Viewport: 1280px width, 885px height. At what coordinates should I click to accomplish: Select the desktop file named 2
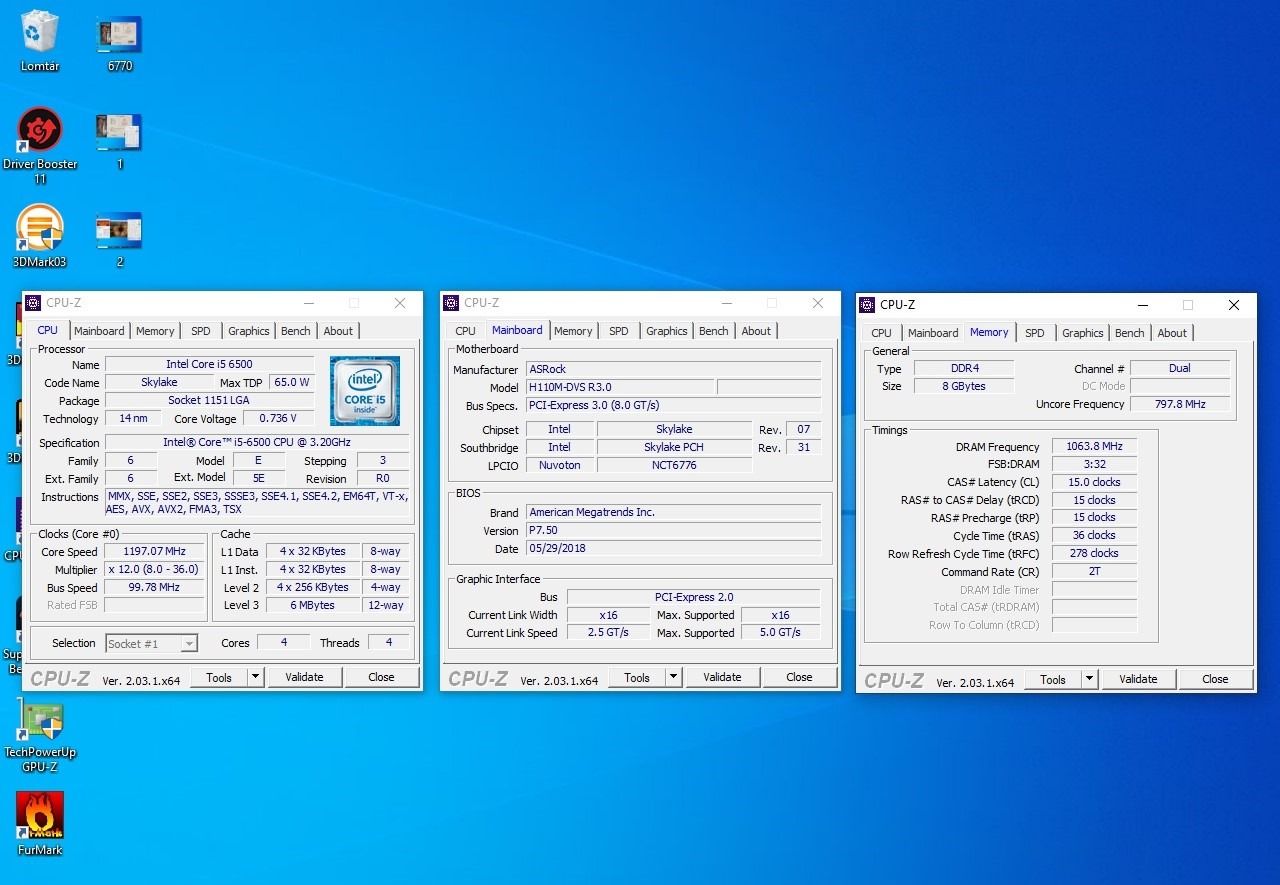(x=119, y=240)
